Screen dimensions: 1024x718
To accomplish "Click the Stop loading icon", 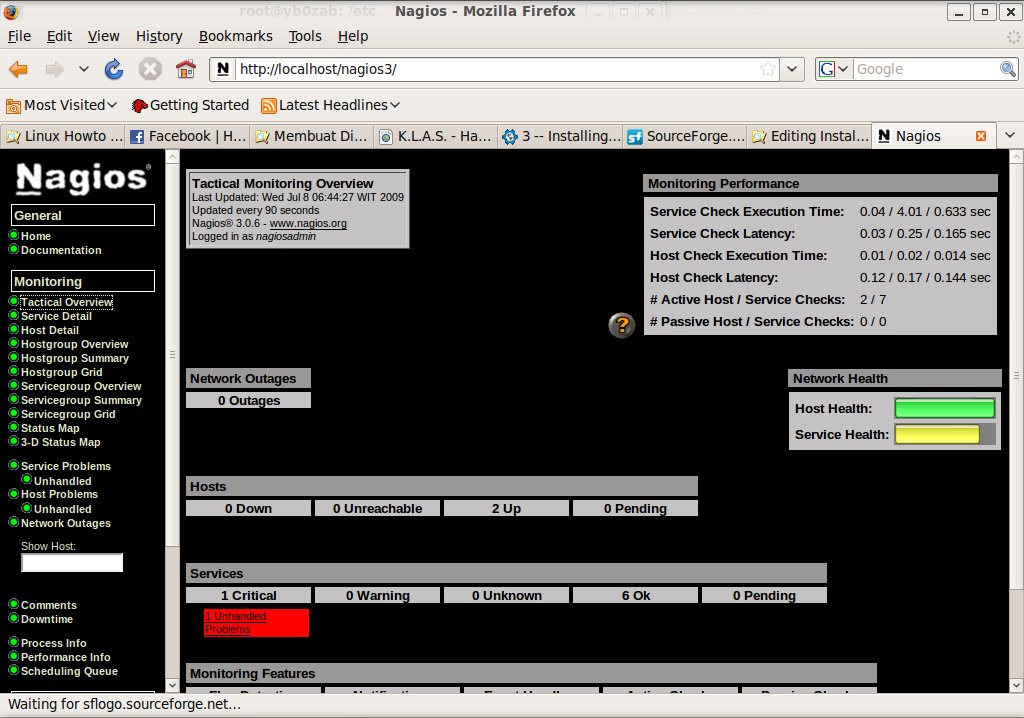I will point(150,69).
